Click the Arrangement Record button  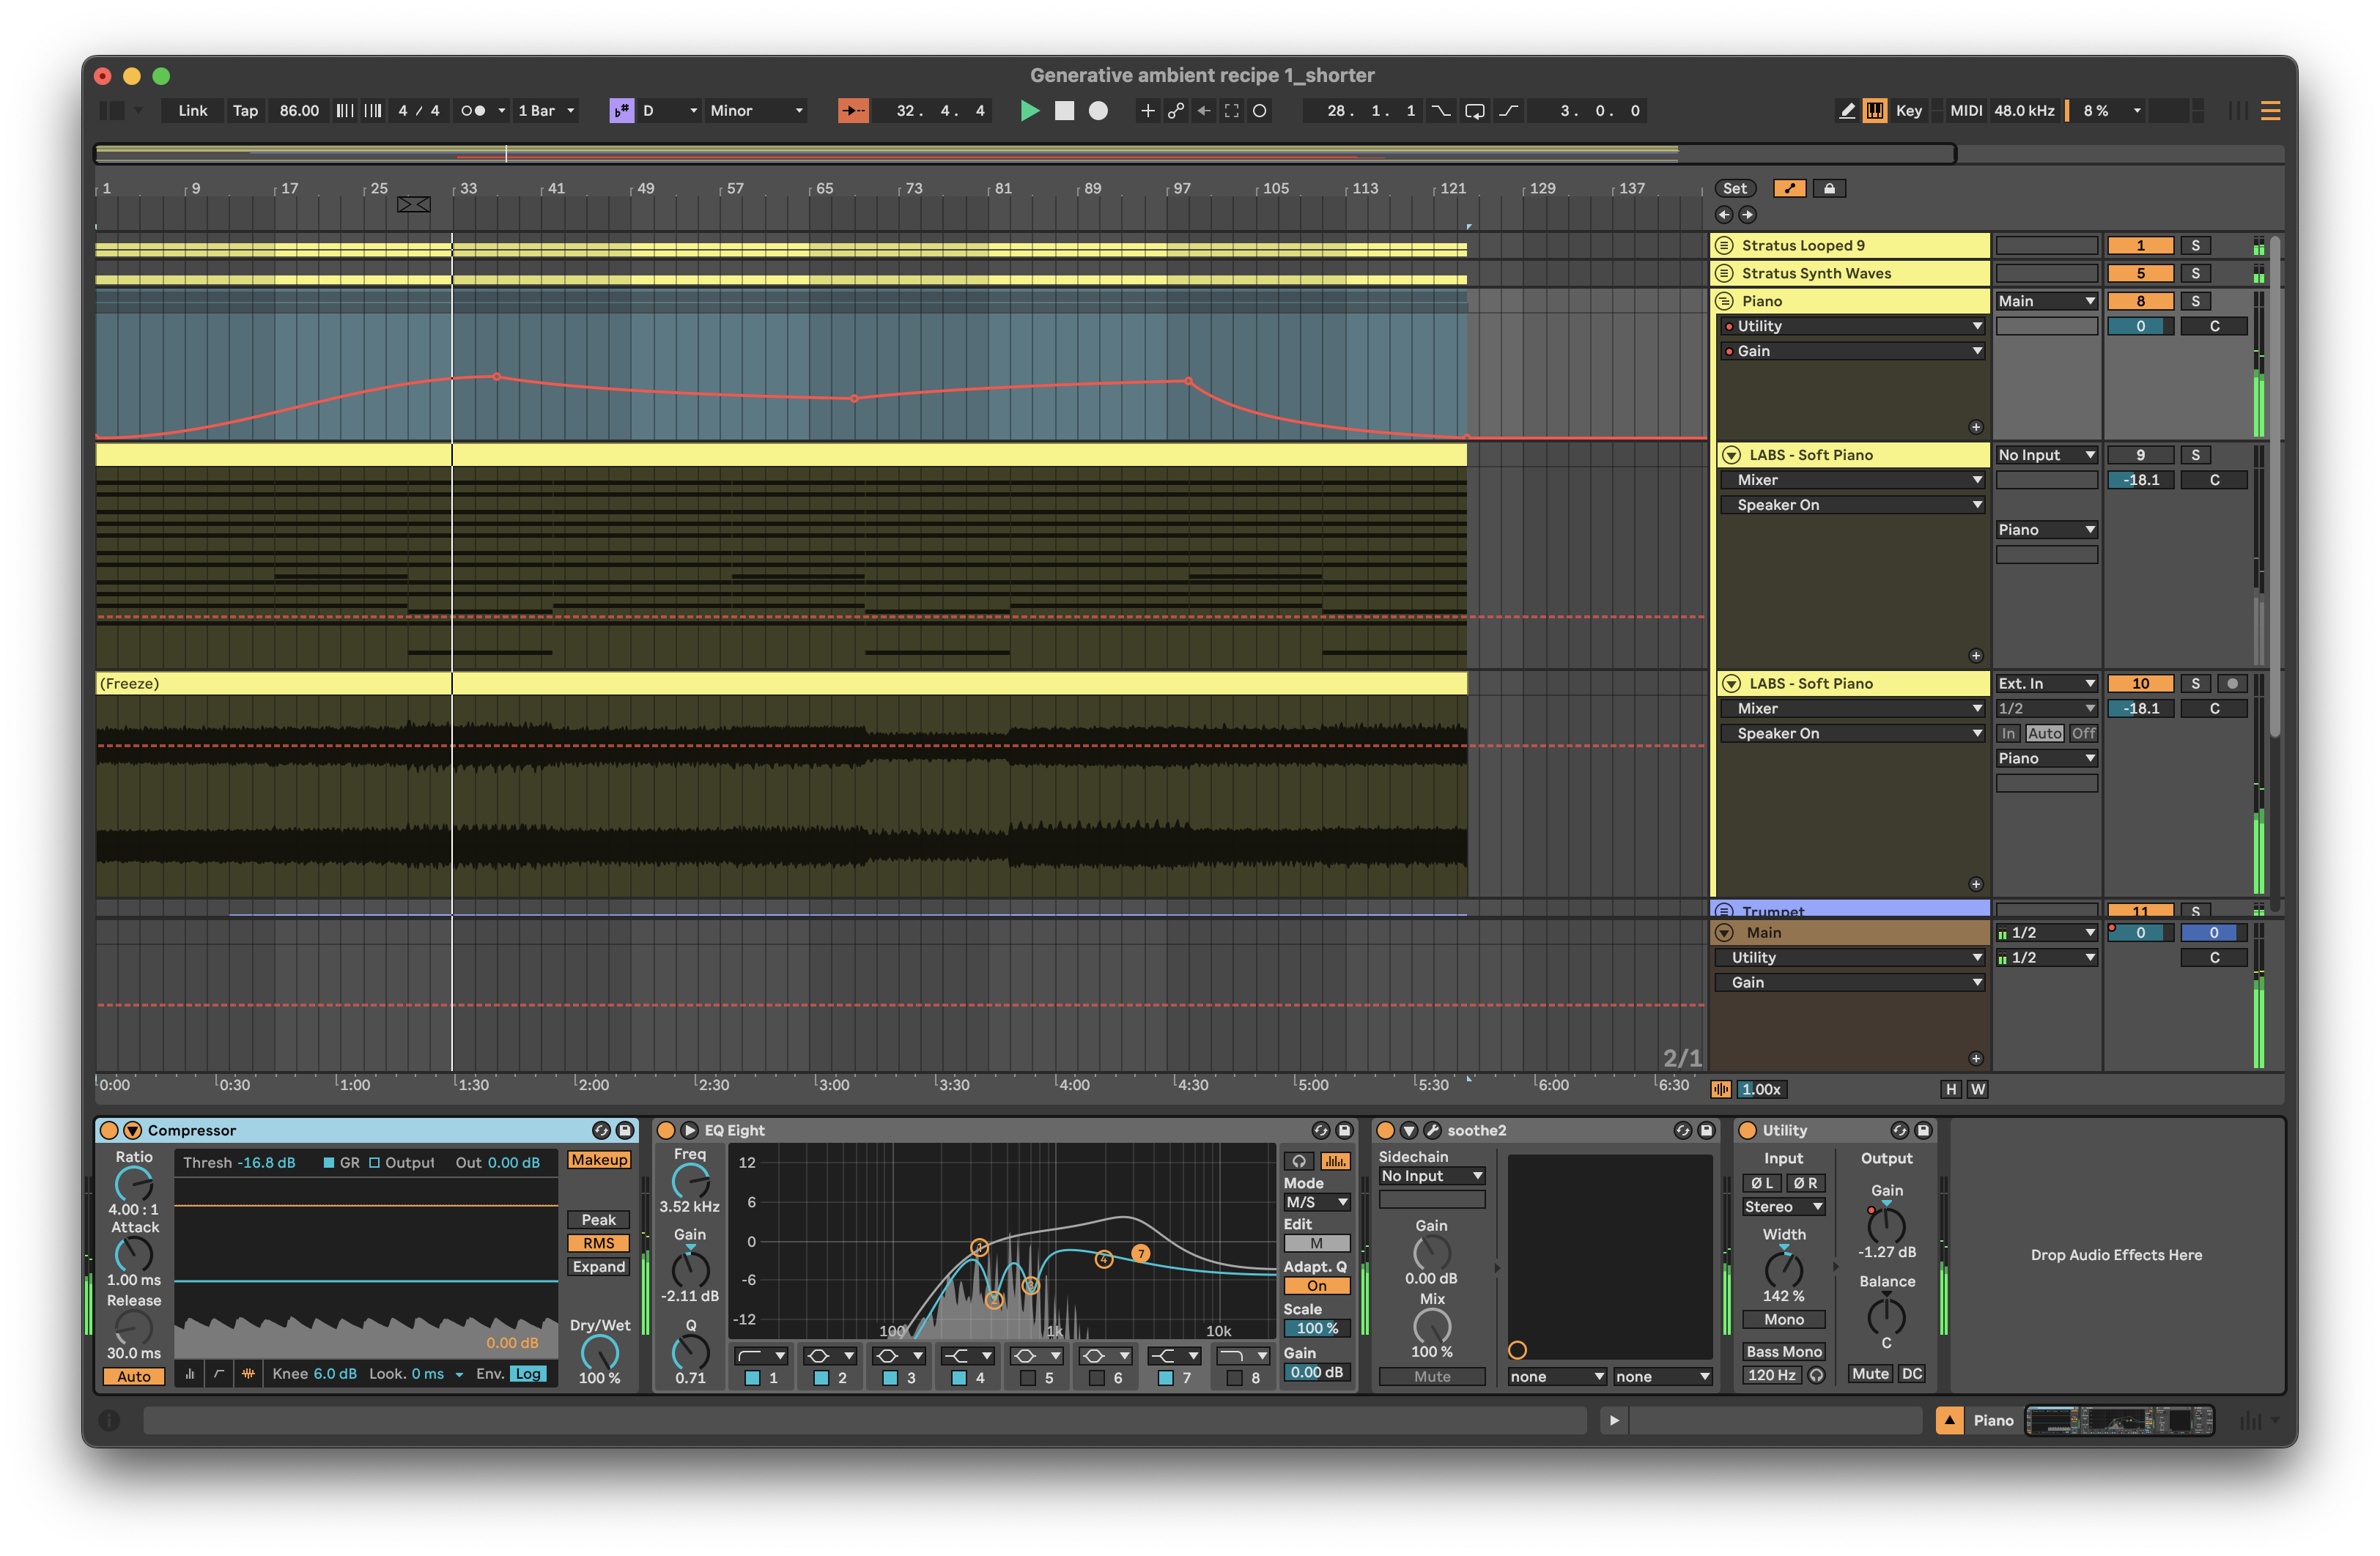(1098, 111)
